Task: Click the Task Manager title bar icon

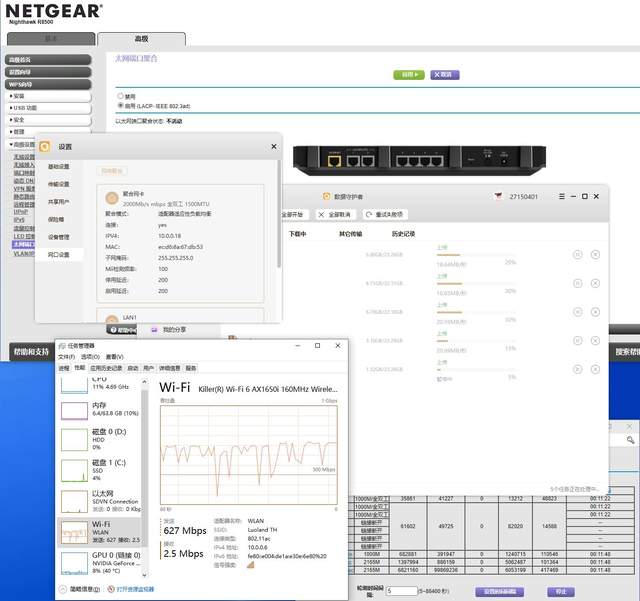Action: (x=62, y=346)
